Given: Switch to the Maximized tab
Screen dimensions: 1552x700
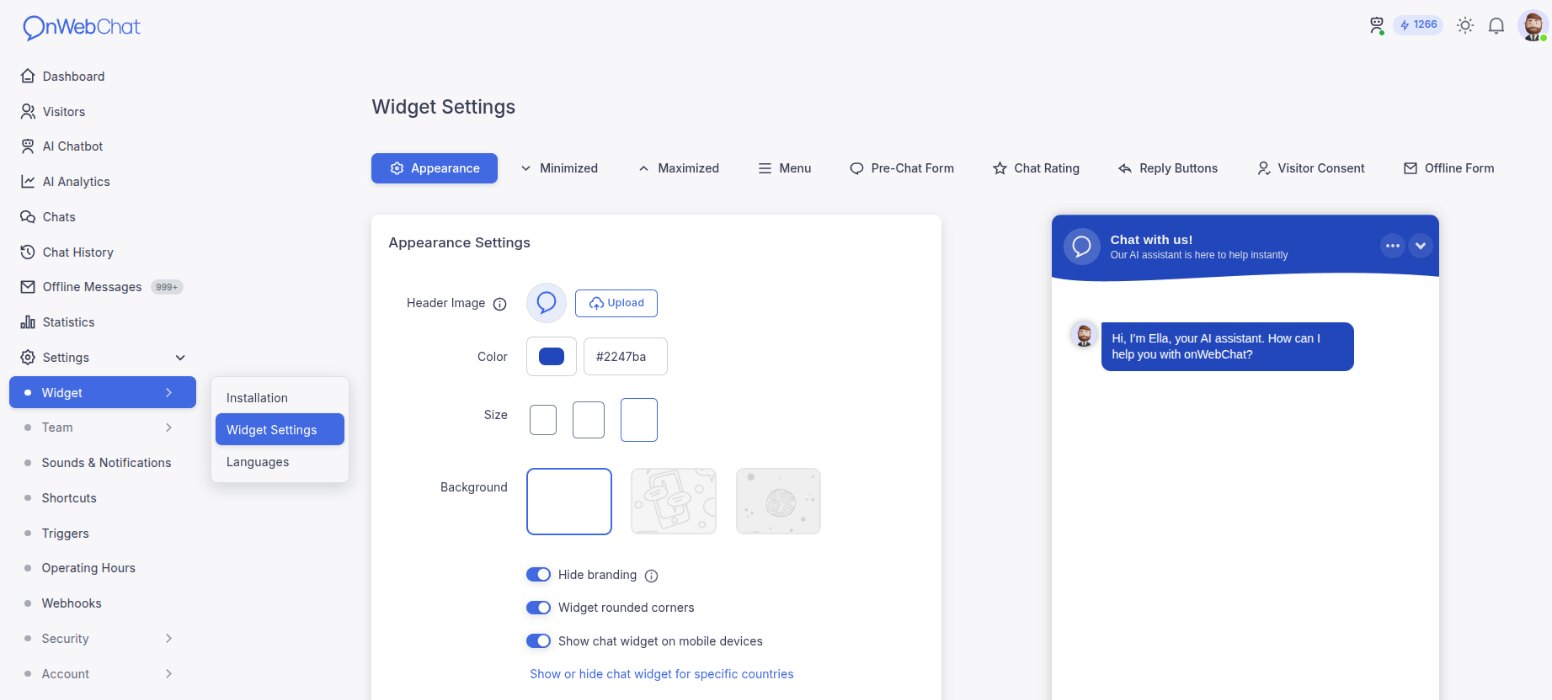Looking at the screenshot, I should click(678, 168).
